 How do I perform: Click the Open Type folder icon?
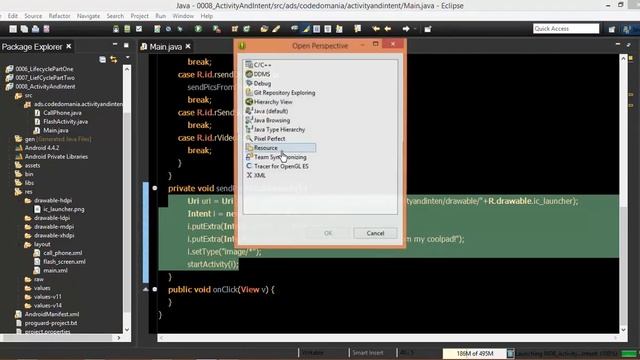tap(264, 29)
